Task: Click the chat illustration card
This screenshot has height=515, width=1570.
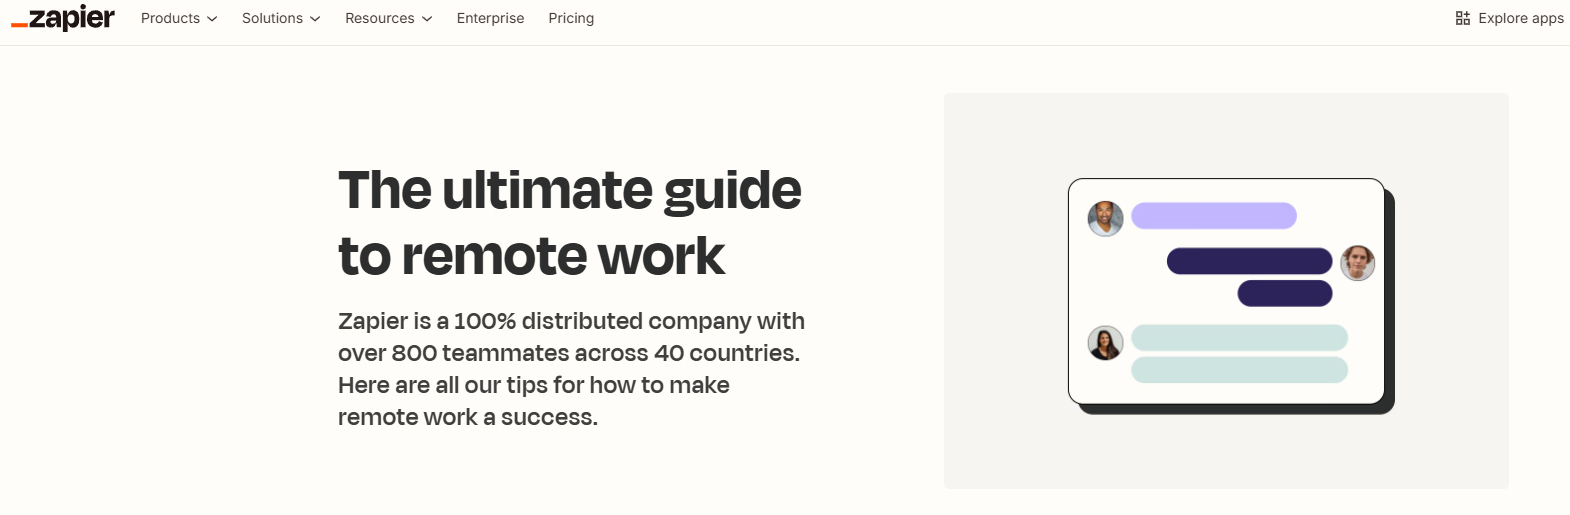Action: pos(1231,296)
